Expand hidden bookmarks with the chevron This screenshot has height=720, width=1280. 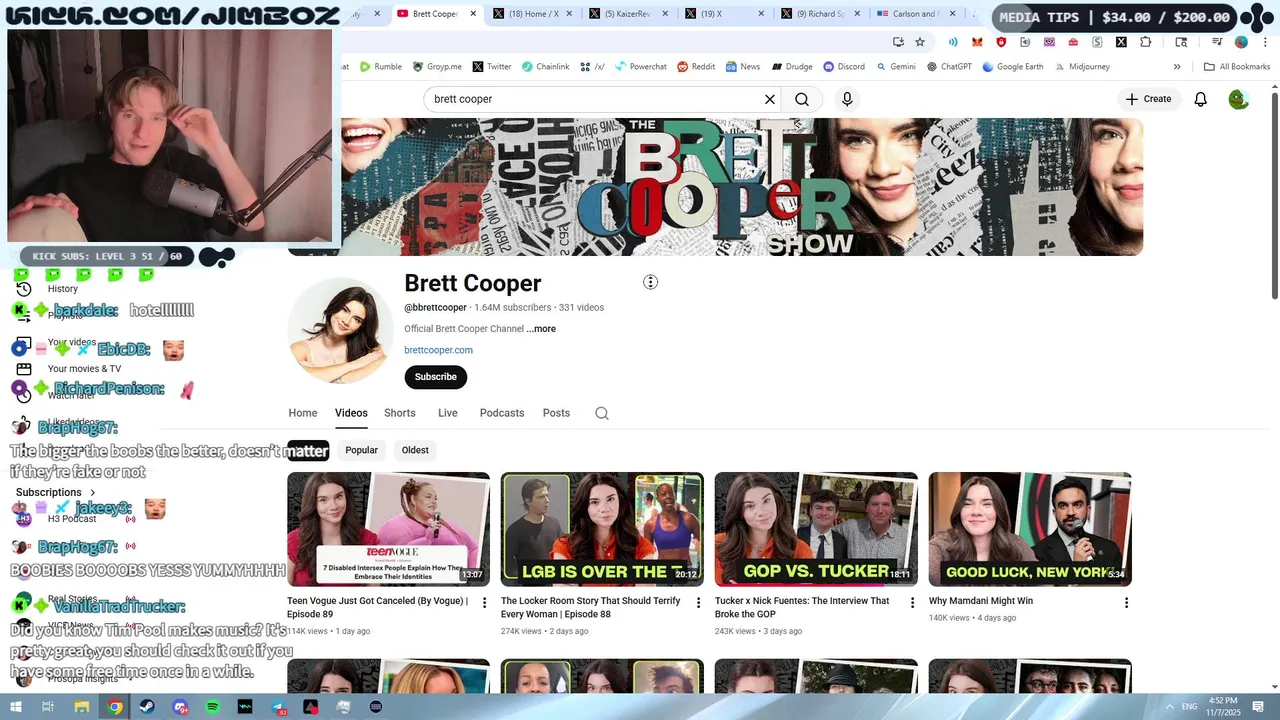[x=1177, y=67]
